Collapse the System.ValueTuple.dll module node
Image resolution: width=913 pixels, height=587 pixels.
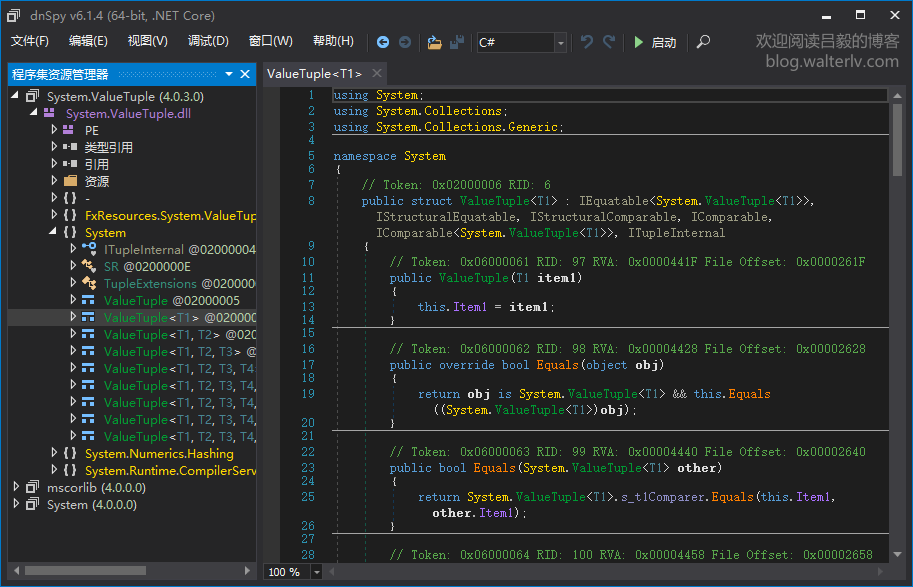tap(34, 112)
